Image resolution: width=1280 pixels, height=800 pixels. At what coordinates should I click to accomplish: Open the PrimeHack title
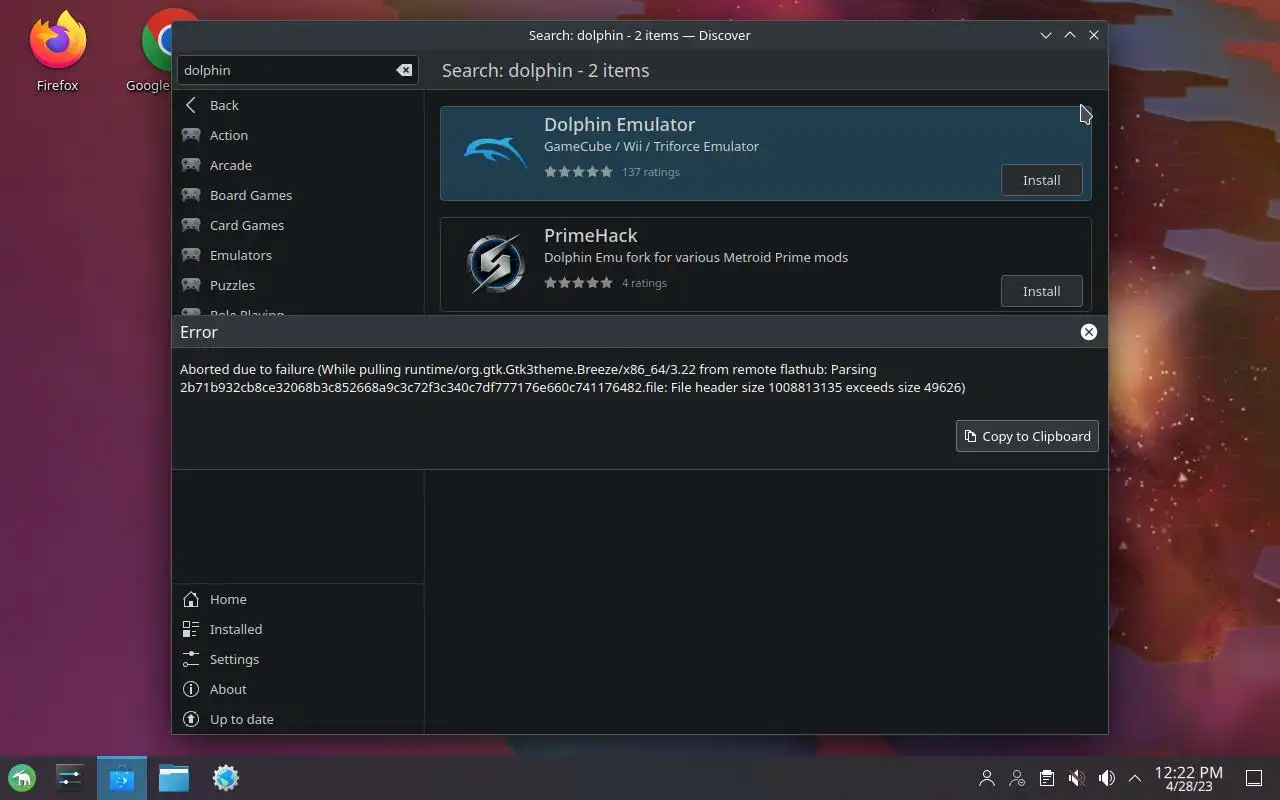[590, 235]
